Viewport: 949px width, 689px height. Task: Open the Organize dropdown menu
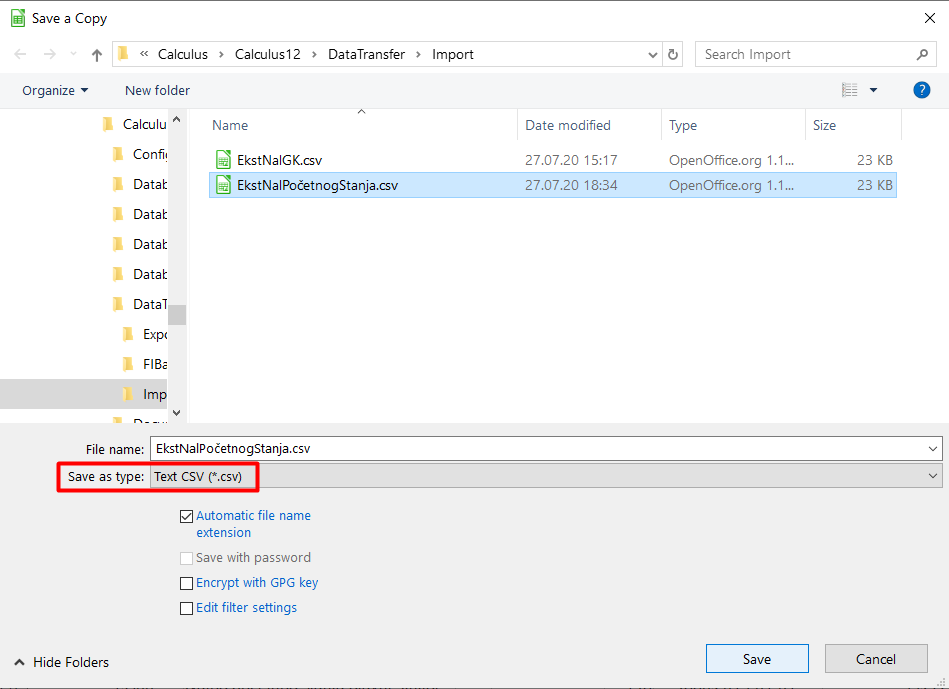click(x=55, y=90)
